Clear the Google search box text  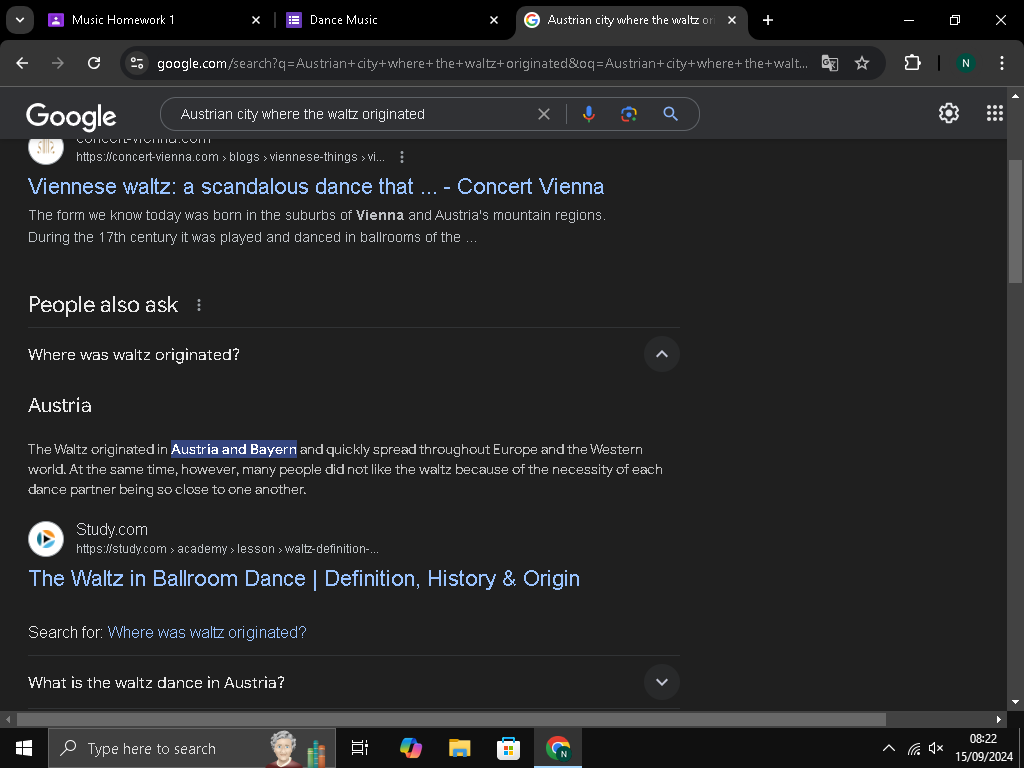(543, 114)
